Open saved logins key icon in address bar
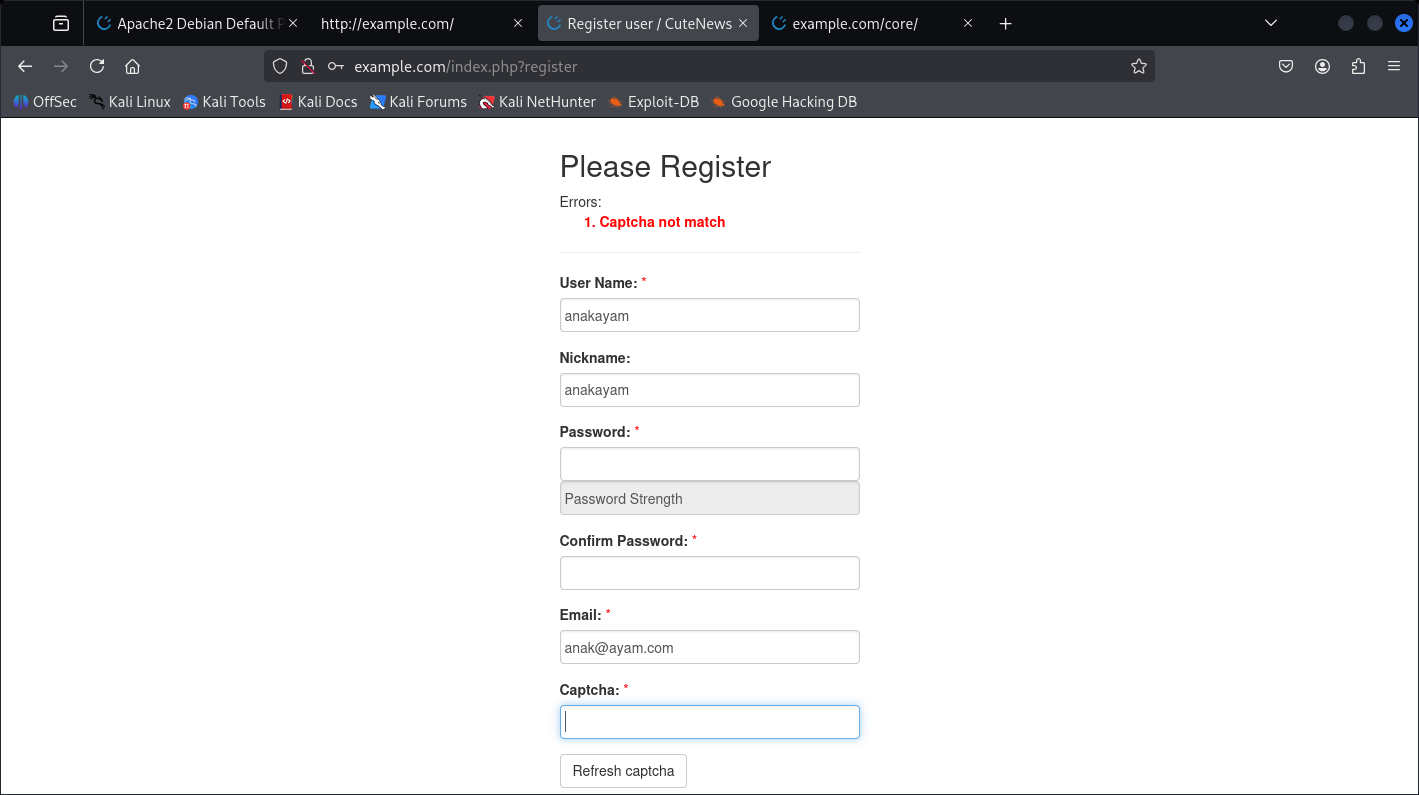 (336, 66)
